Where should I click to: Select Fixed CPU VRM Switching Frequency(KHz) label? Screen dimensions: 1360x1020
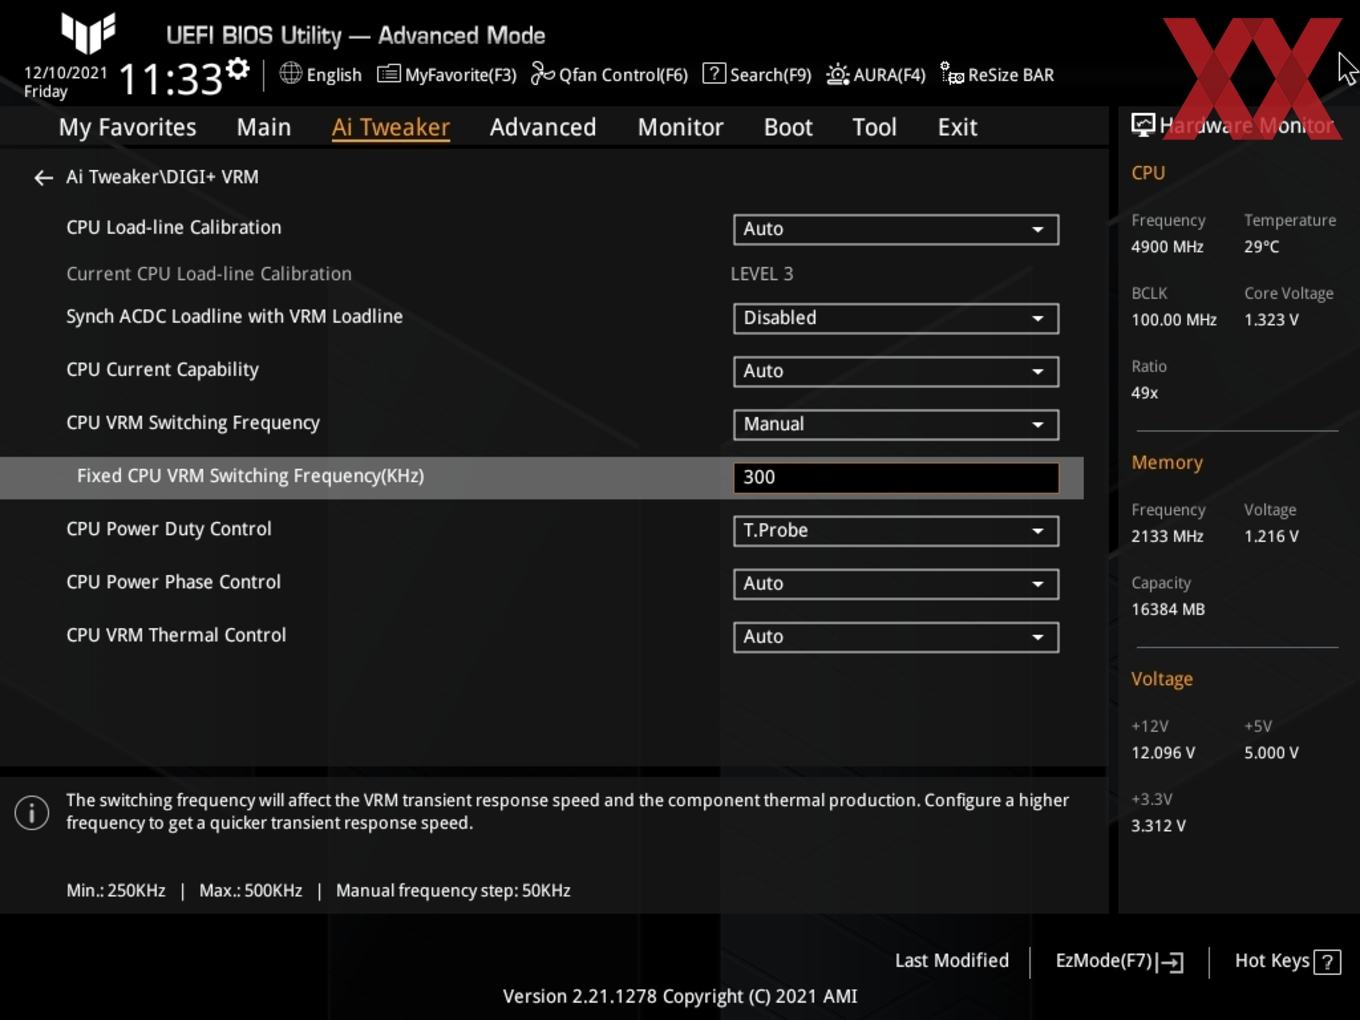pyautogui.click(x=250, y=476)
